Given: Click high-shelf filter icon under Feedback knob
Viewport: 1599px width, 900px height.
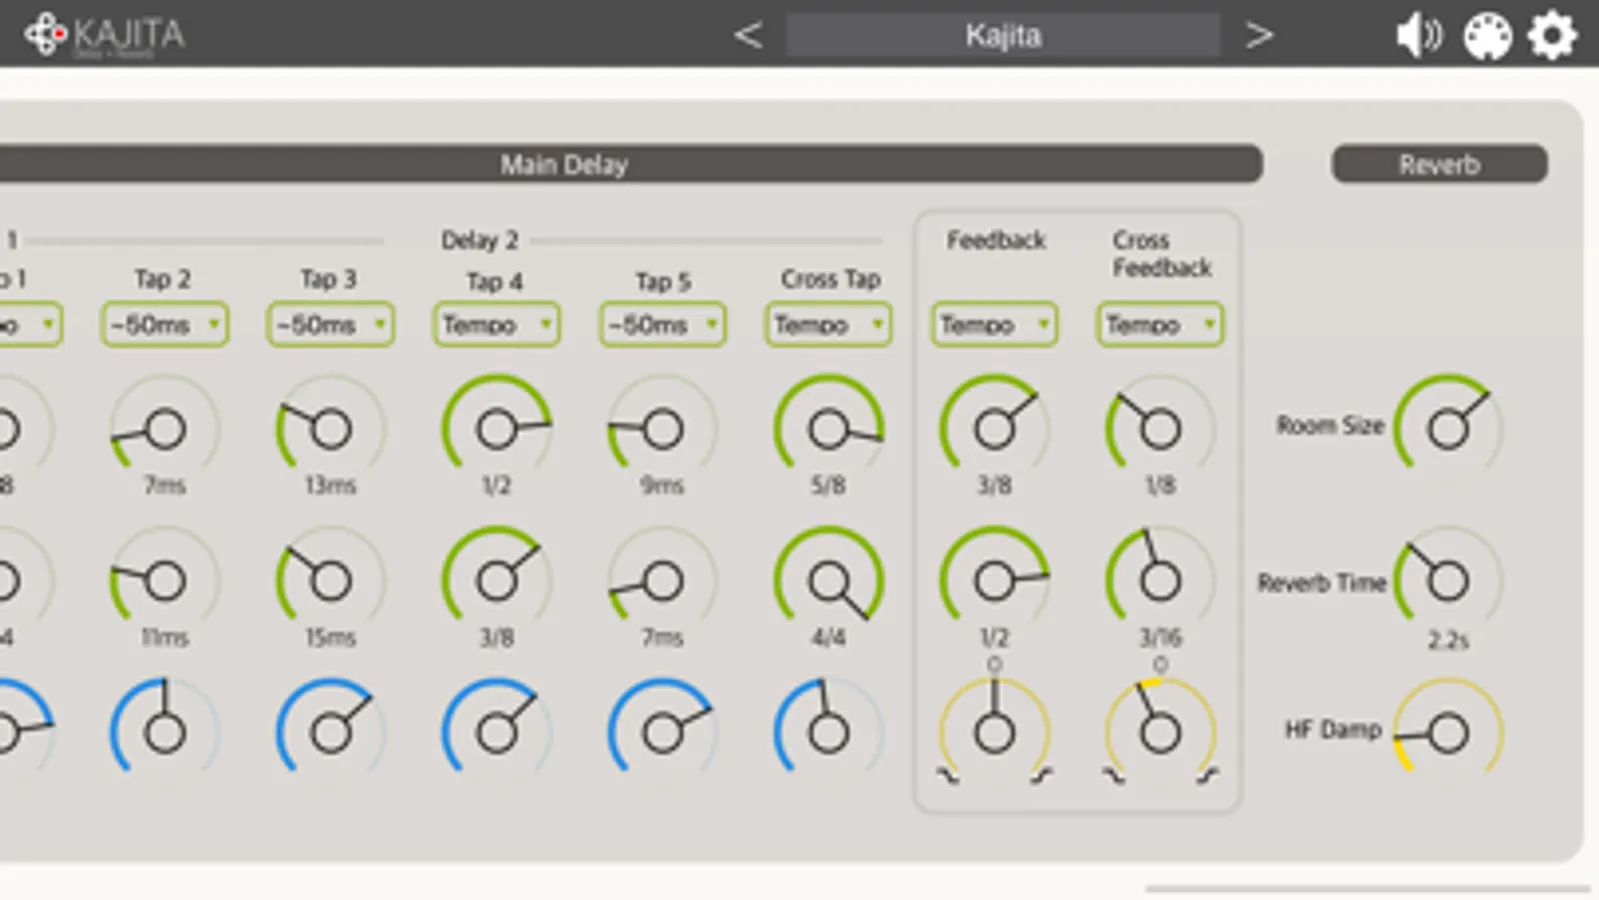Looking at the screenshot, I should [x=1042, y=776].
